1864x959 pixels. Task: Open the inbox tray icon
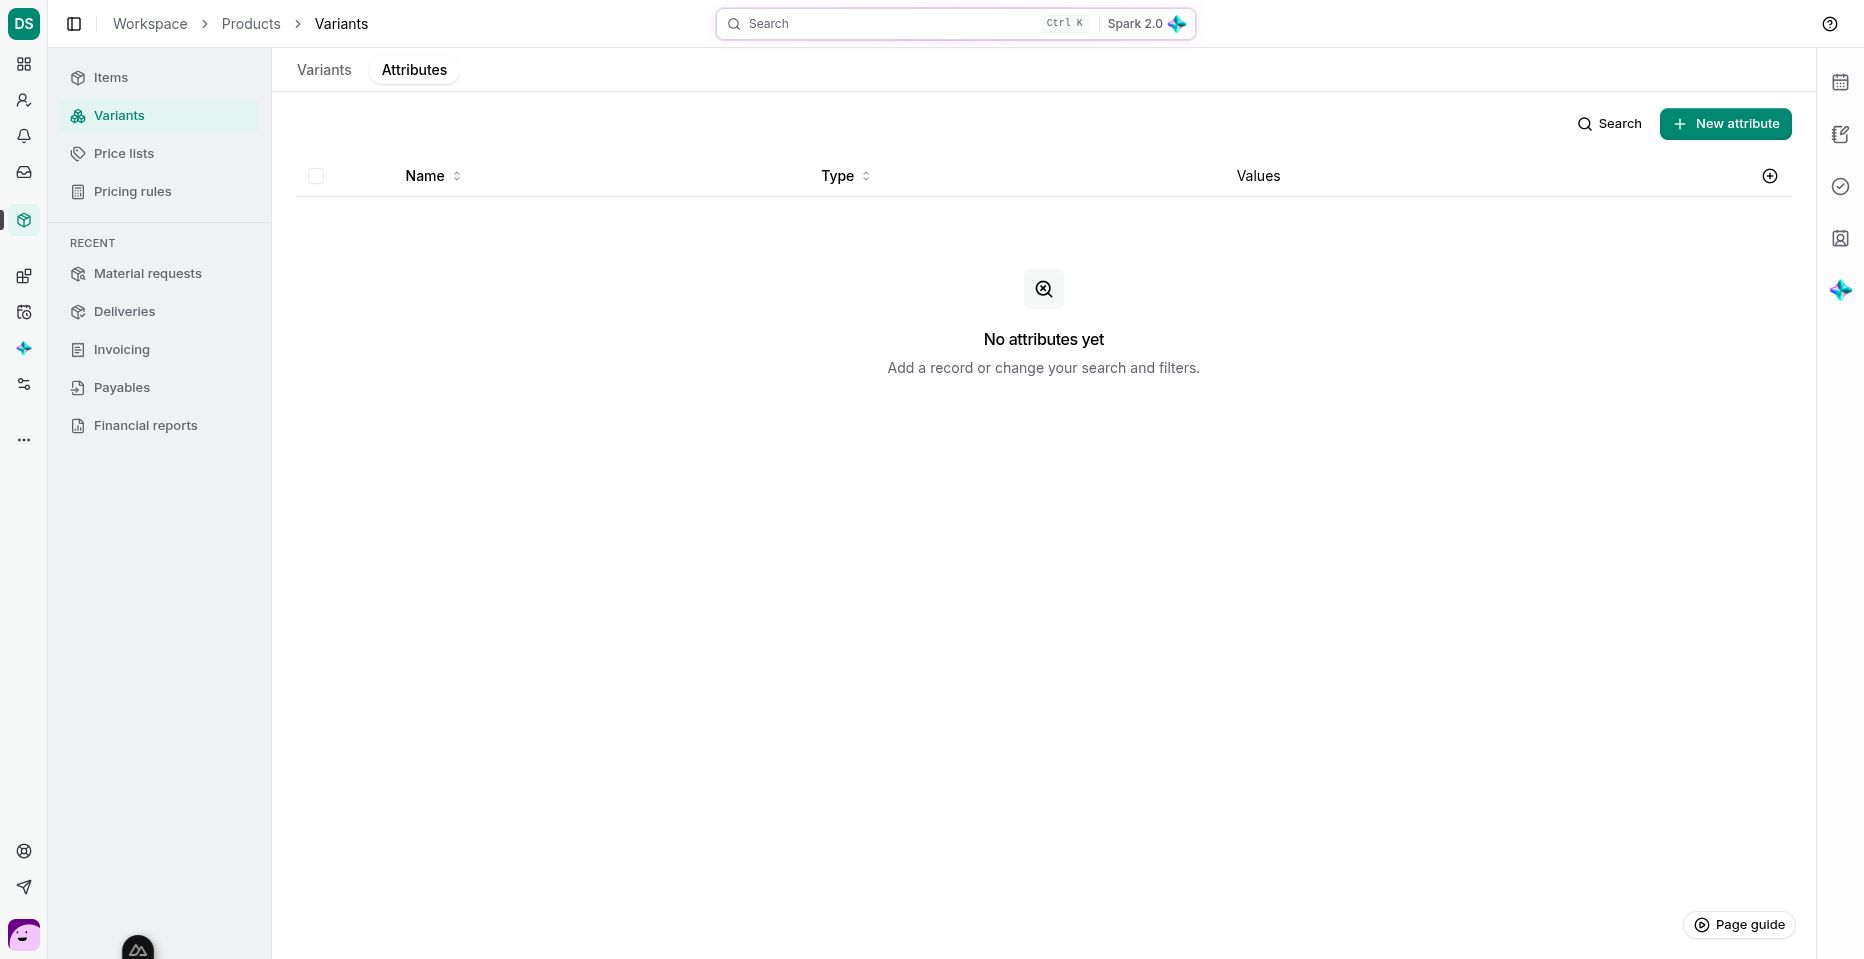(24, 172)
